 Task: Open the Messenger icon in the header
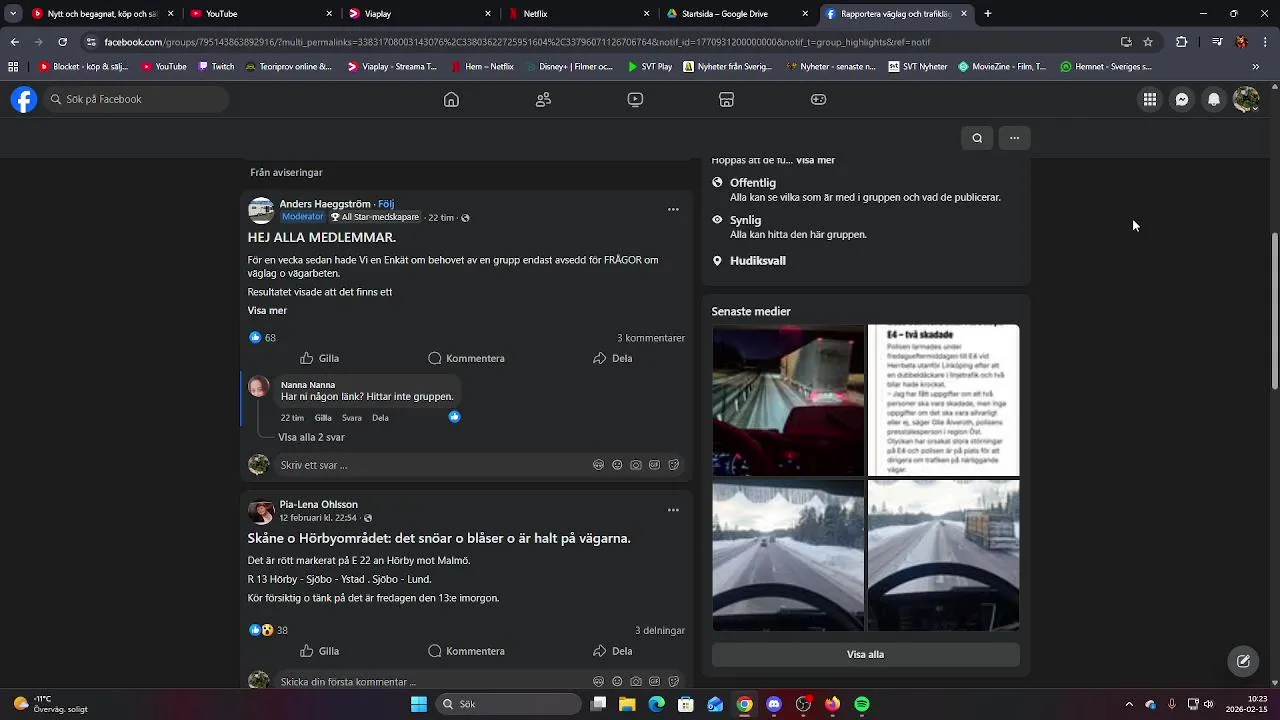[1182, 99]
